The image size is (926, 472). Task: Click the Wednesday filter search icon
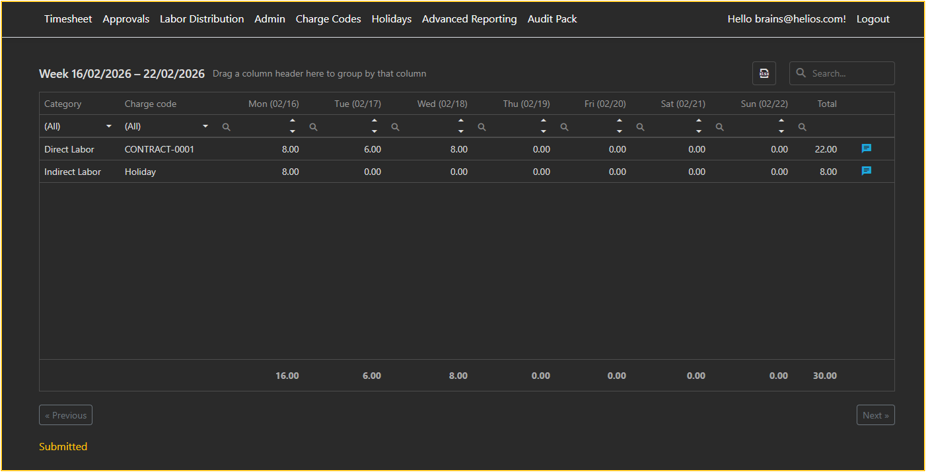click(395, 127)
